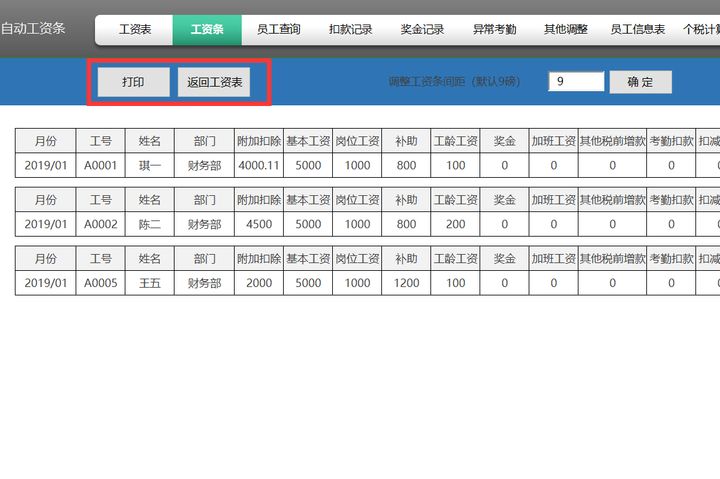The width and height of the screenshot is (720, 479).
Task: Click the 补助 header in the A0005 slip
Action: pyautogui.click(x=406, y=259)
